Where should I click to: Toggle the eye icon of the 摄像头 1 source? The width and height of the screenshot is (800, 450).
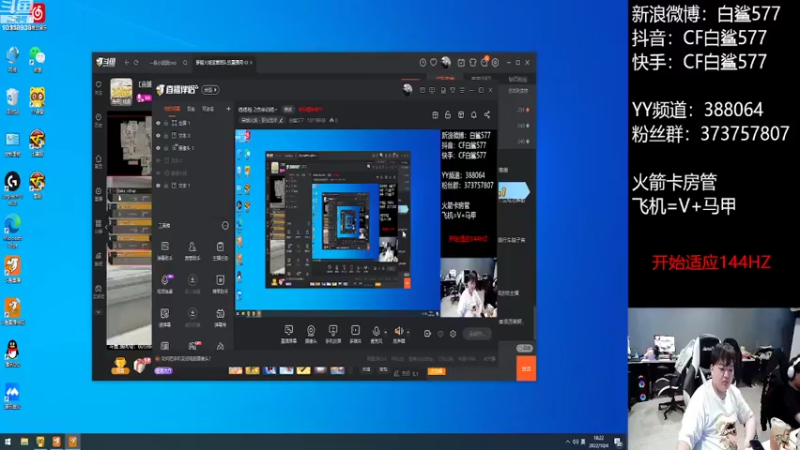pyautogui.click(x=158, y=148)
